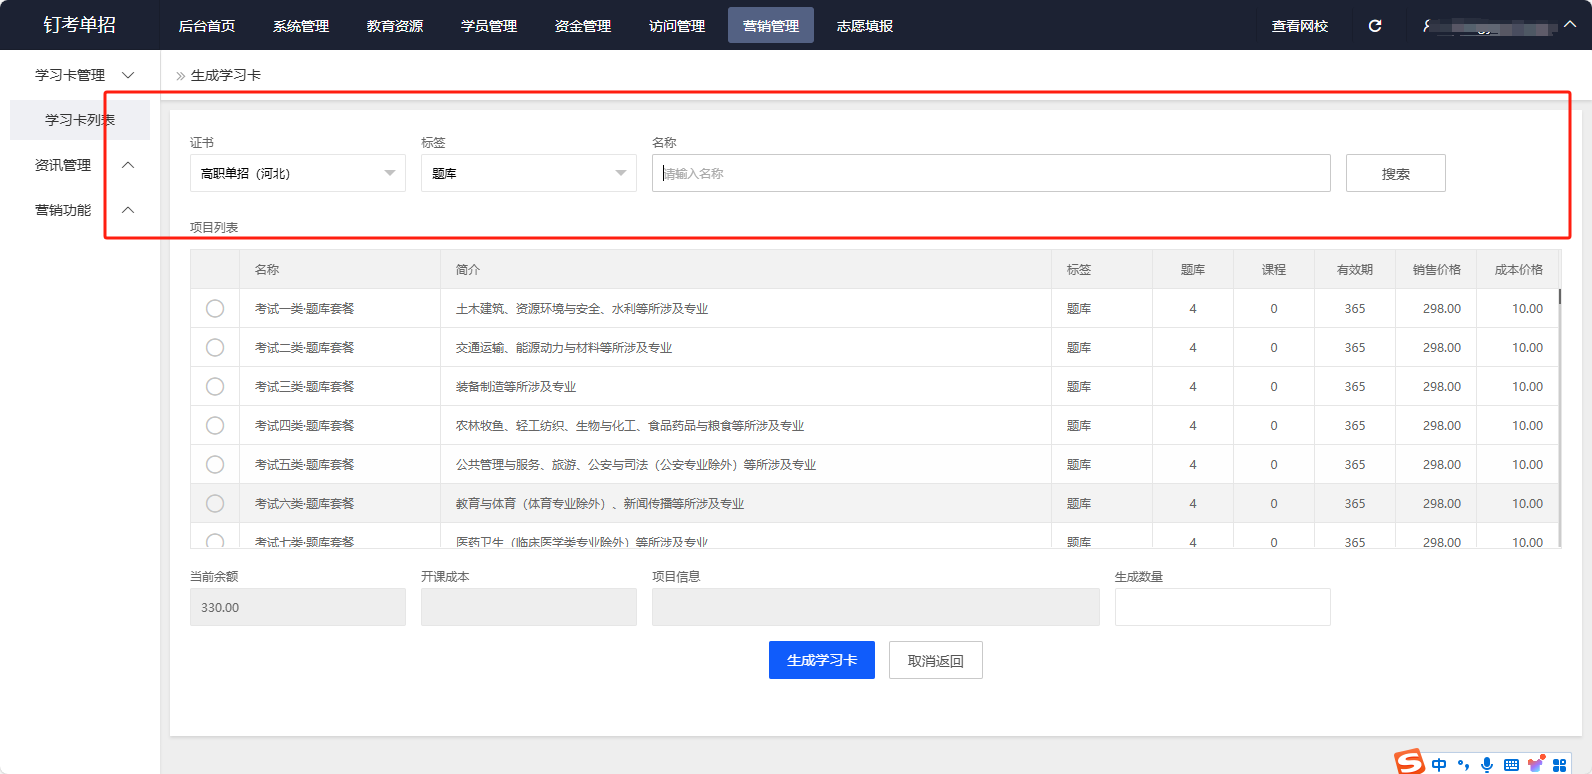Open 后台首页 in top navigation
The height and width of the screenshot is (774, 1592).
click(207, 26)
